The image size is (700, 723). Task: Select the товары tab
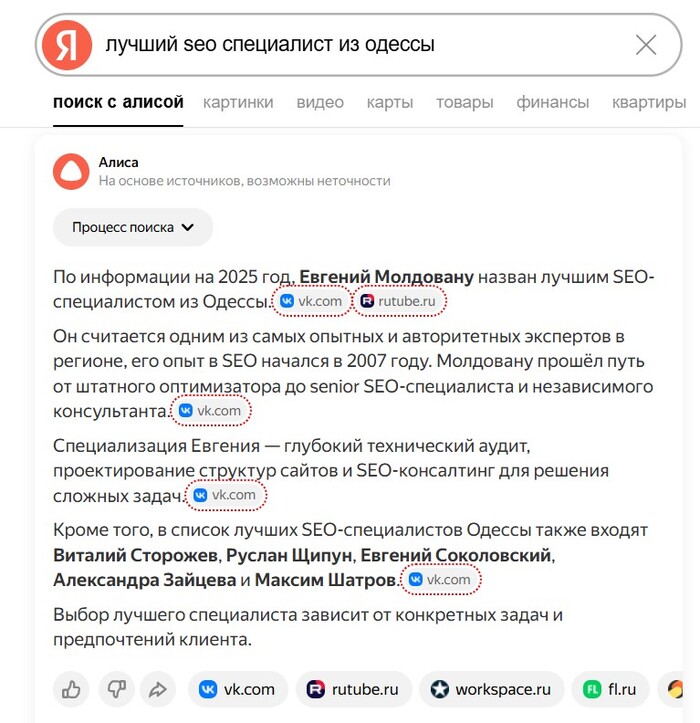pyautogui.click(x=464, y=102)
